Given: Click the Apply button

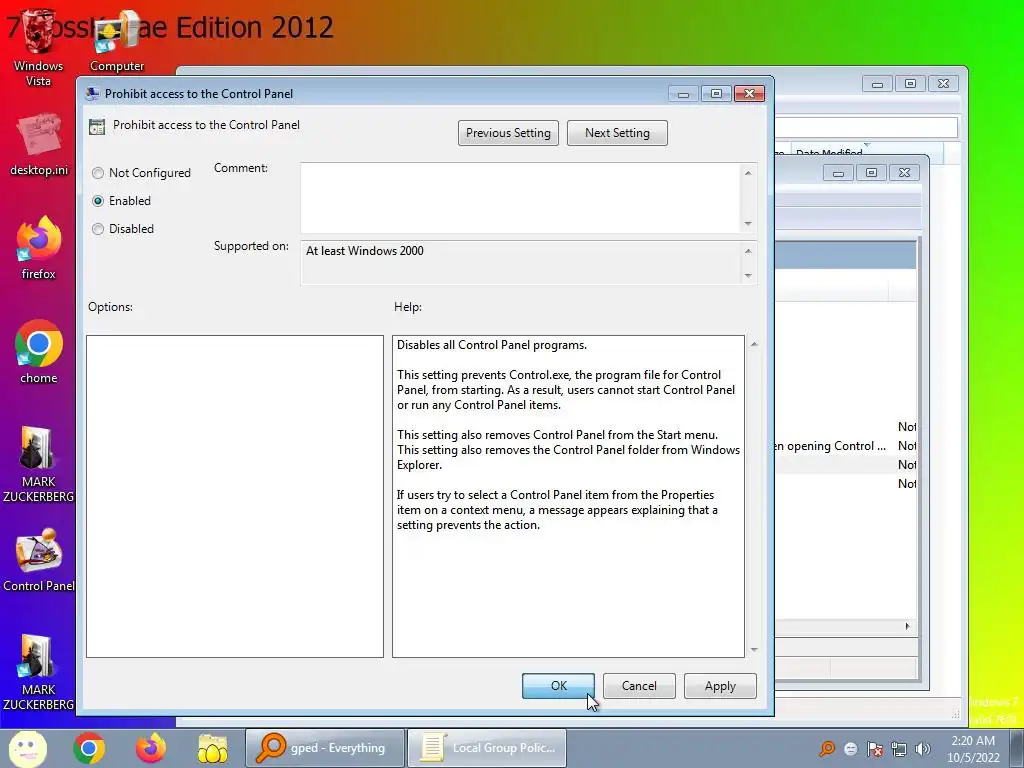Looking at the screenshot, I should (720, 686).
